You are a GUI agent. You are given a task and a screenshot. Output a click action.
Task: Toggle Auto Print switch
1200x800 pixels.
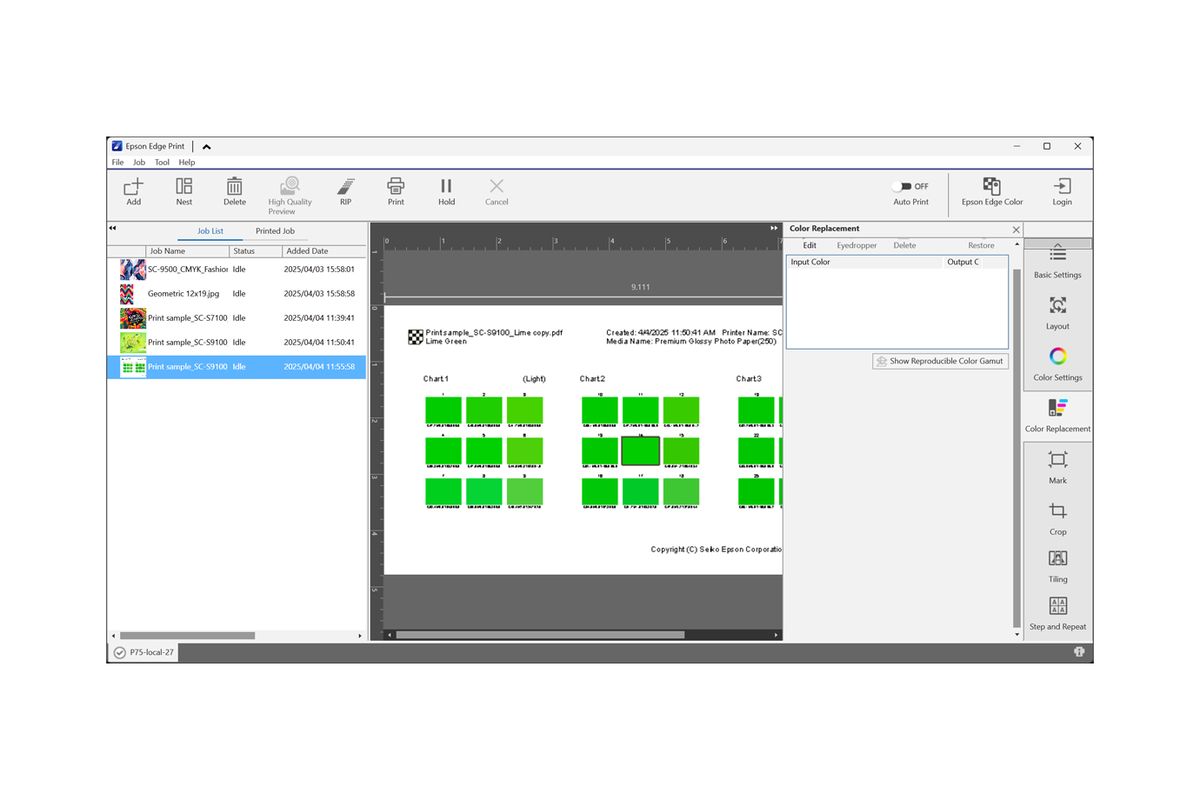[904, 186]
